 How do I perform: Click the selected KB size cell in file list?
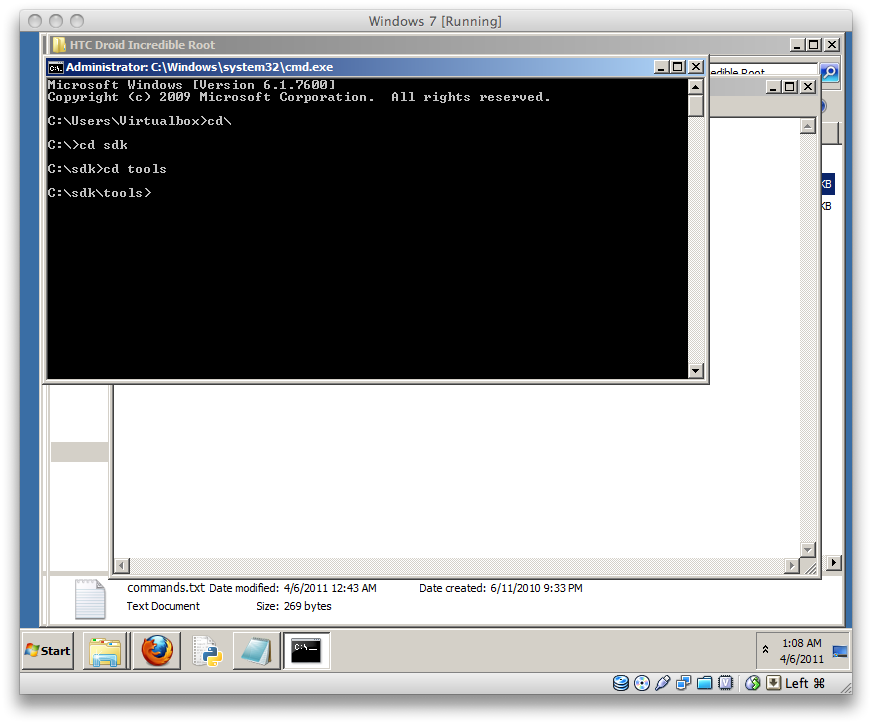coord(827,184)
